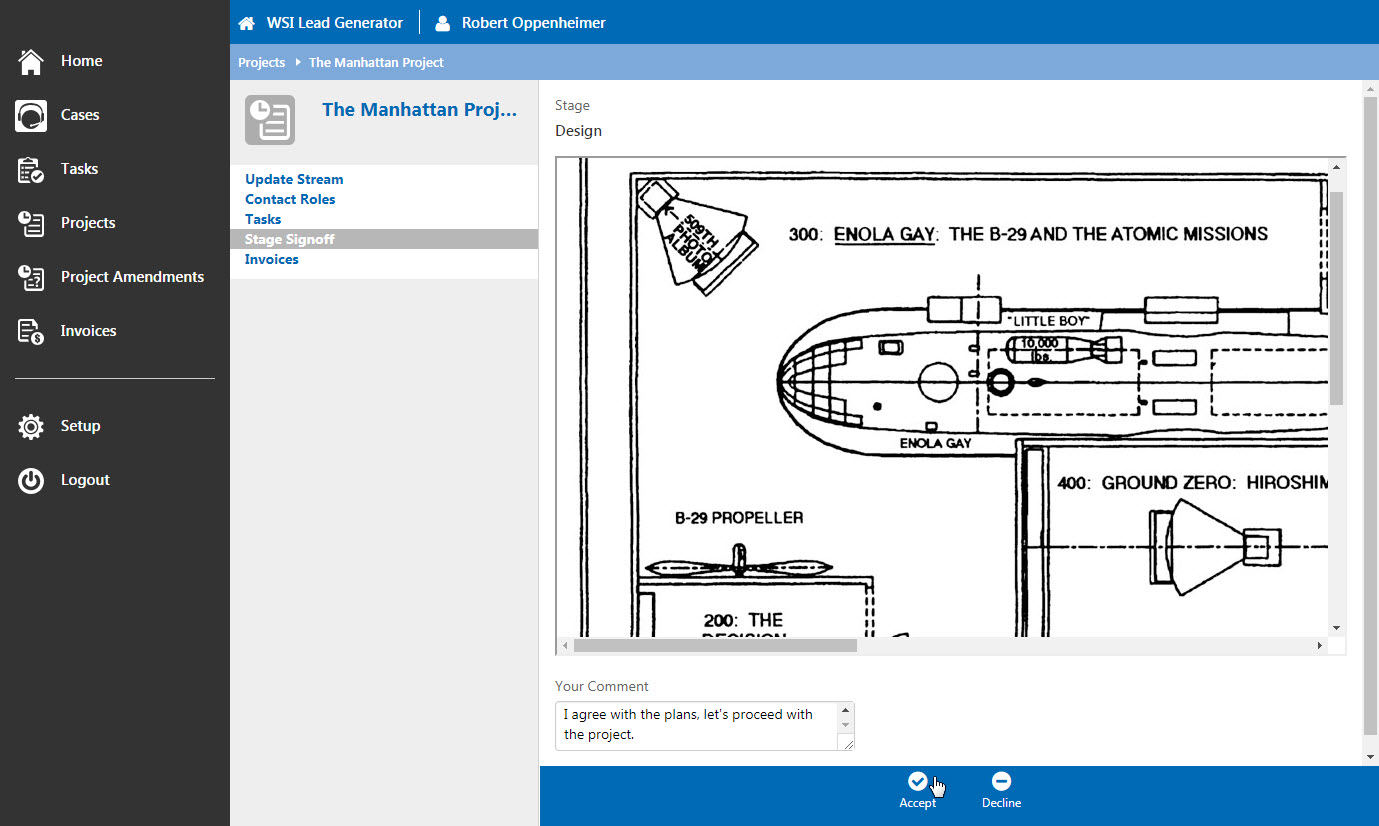This screenshot has height=826, width=1379.
Task: Click the Accept checkmark icon
Action: 917,781
